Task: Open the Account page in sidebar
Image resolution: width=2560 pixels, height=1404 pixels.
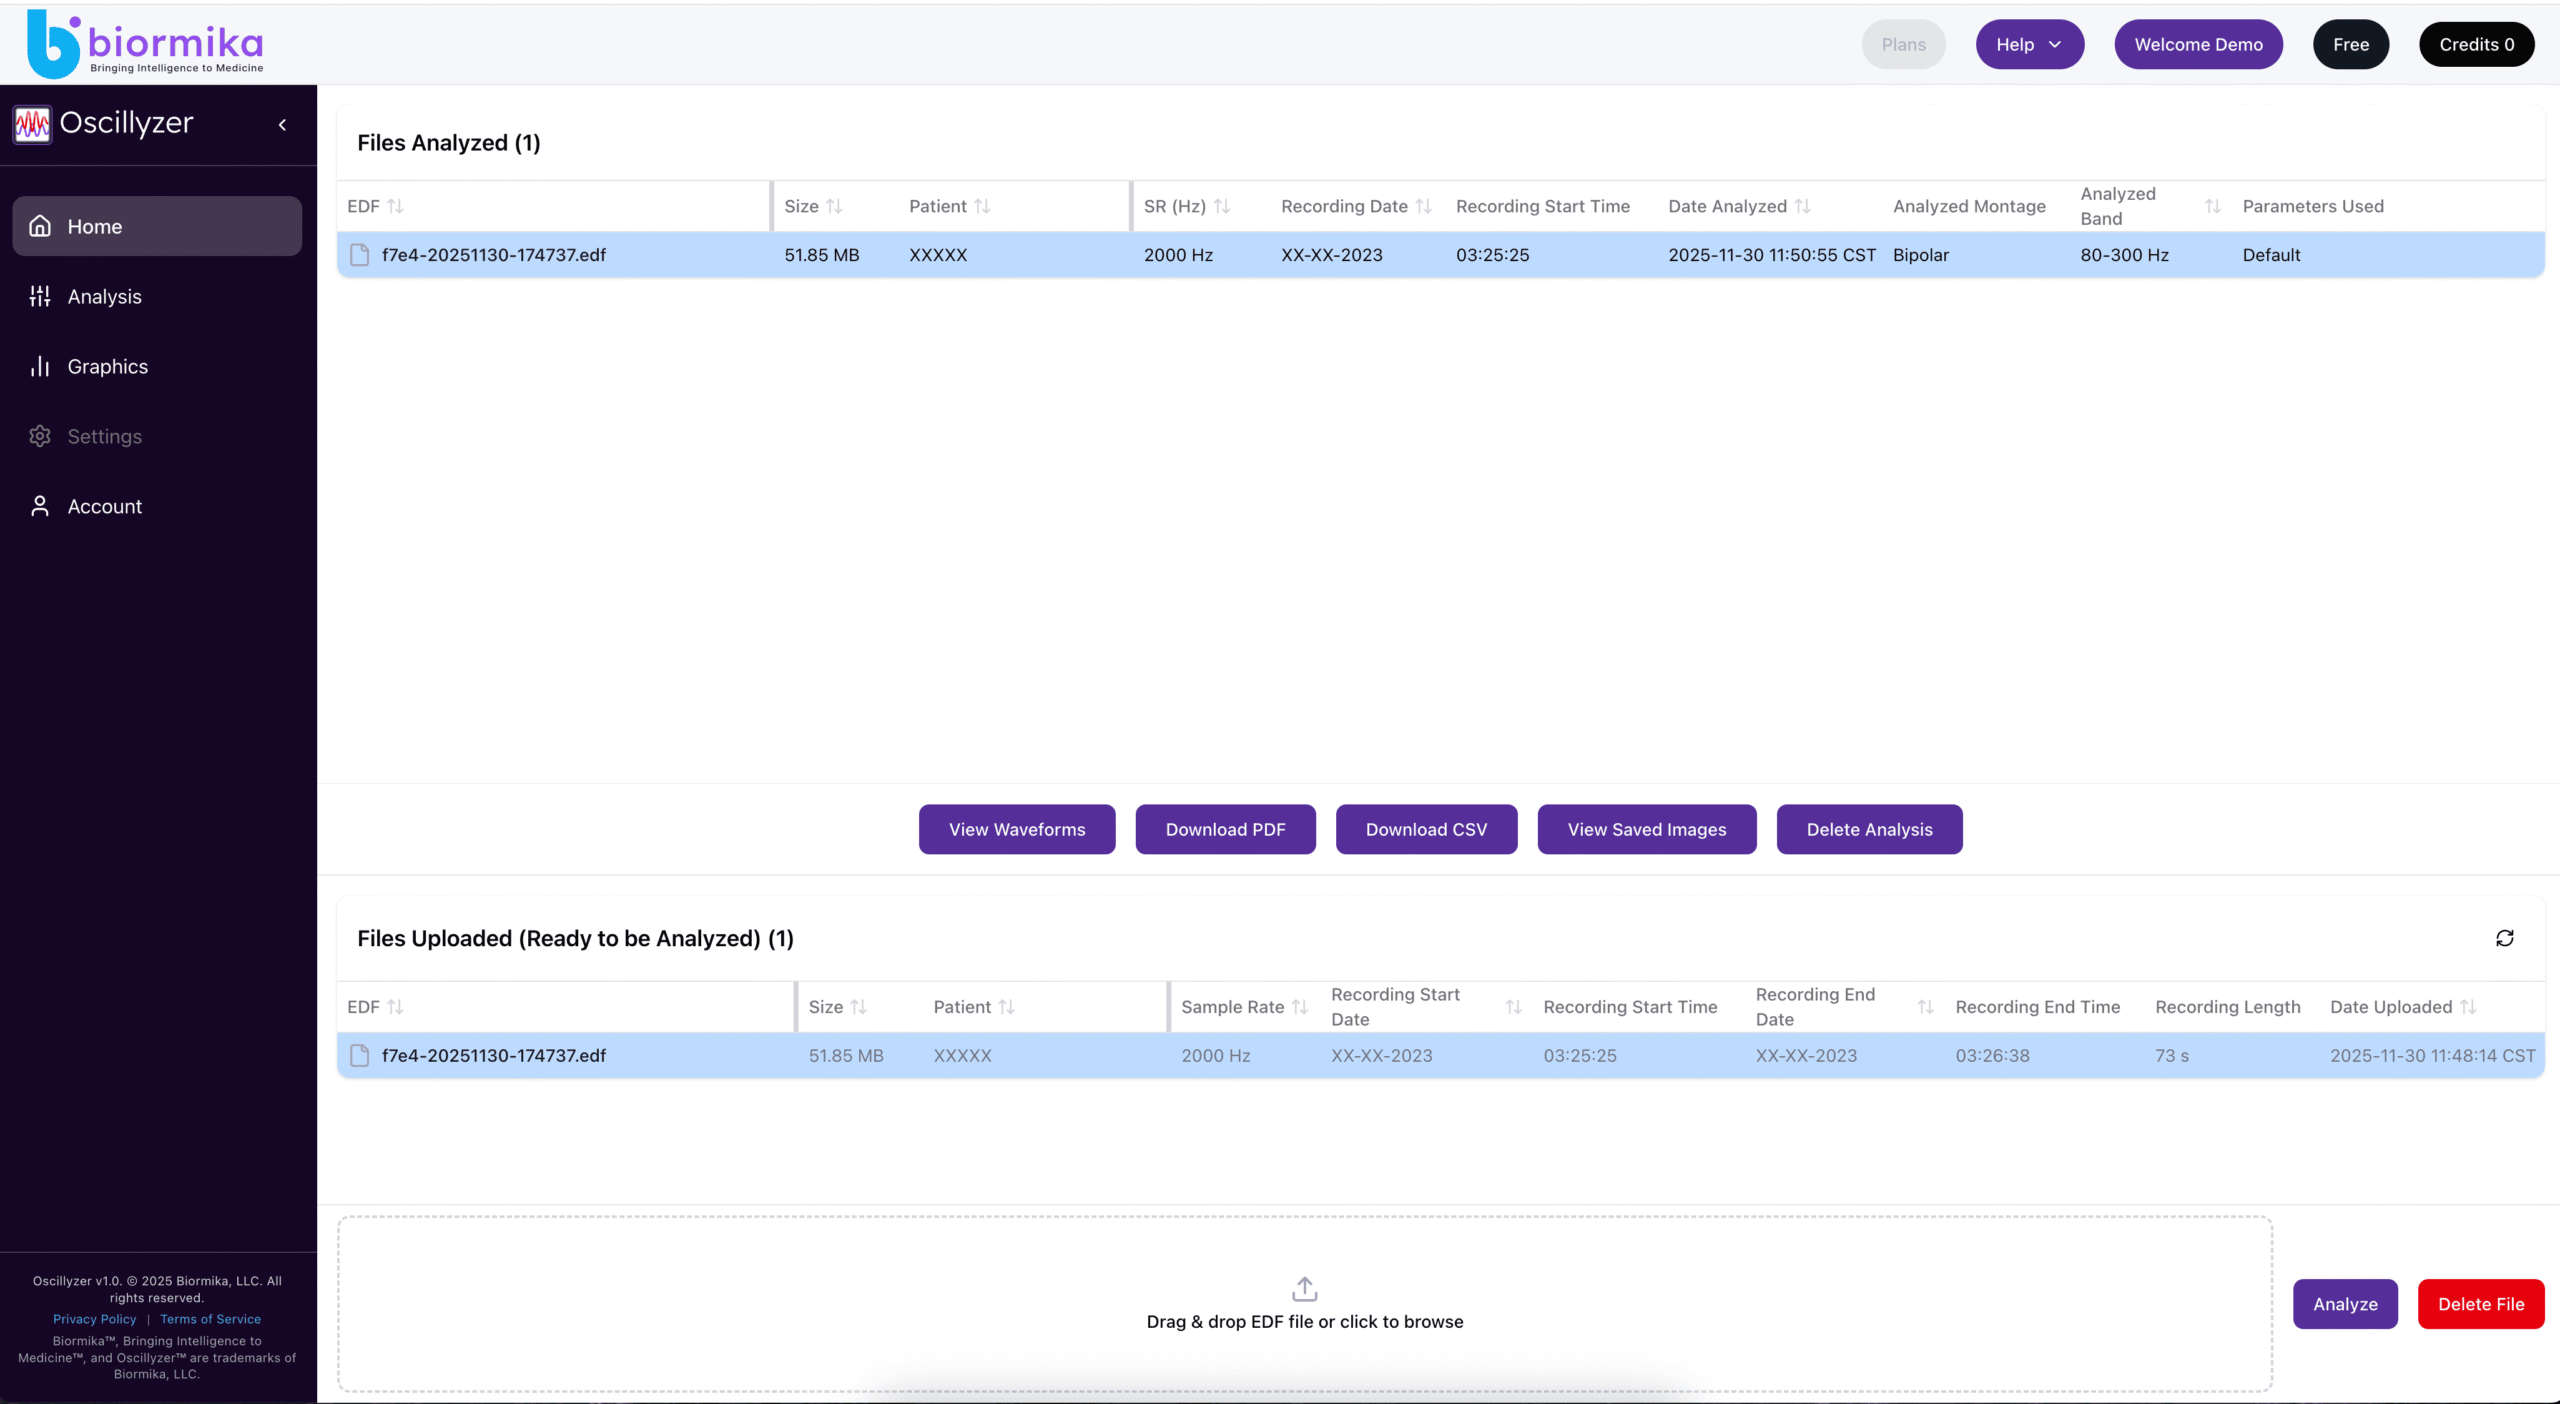Action: point(104,507)
